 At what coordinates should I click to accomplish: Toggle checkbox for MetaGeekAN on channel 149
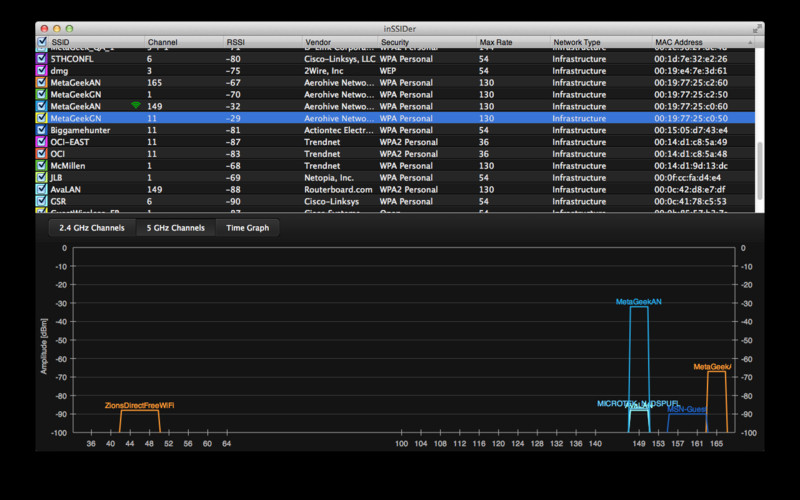pyautogui.click(x=41, y=106)
